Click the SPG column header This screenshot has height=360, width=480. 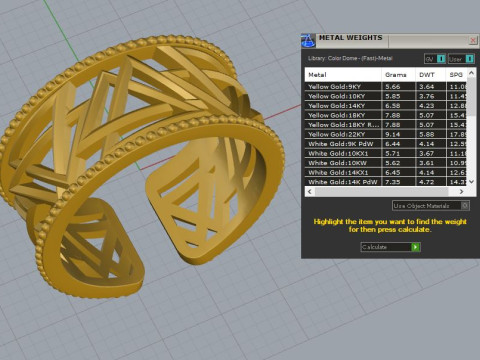[456, 75]
